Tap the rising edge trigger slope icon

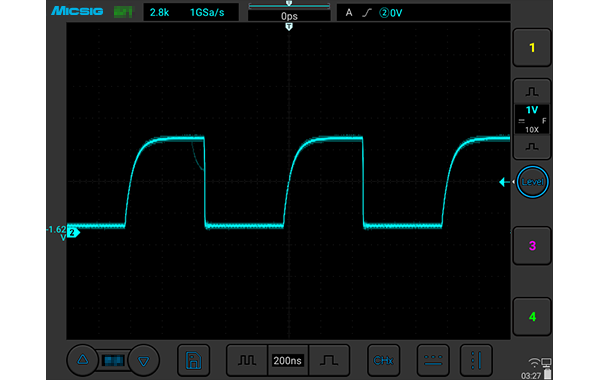click(367, 13)
